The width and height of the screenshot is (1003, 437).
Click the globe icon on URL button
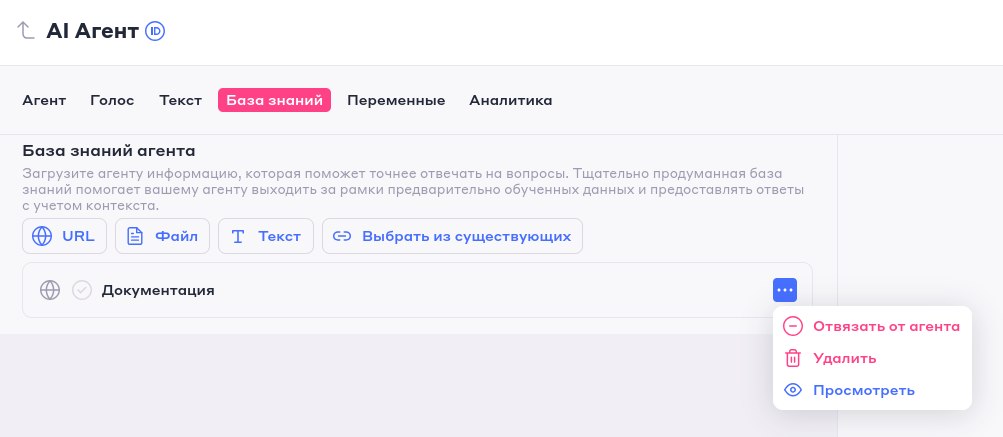coord(42,236)
